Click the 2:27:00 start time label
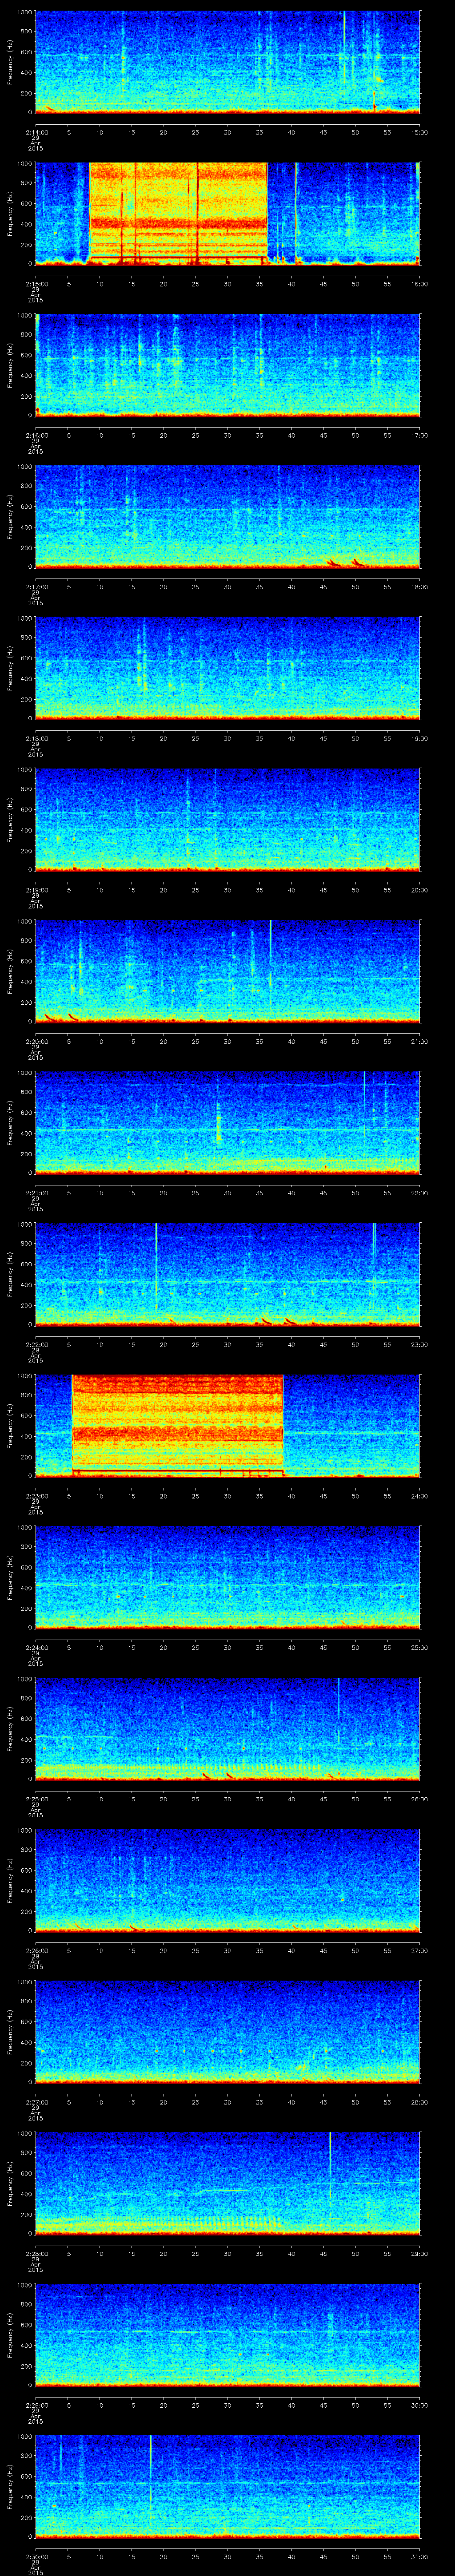 [36, 2102]
